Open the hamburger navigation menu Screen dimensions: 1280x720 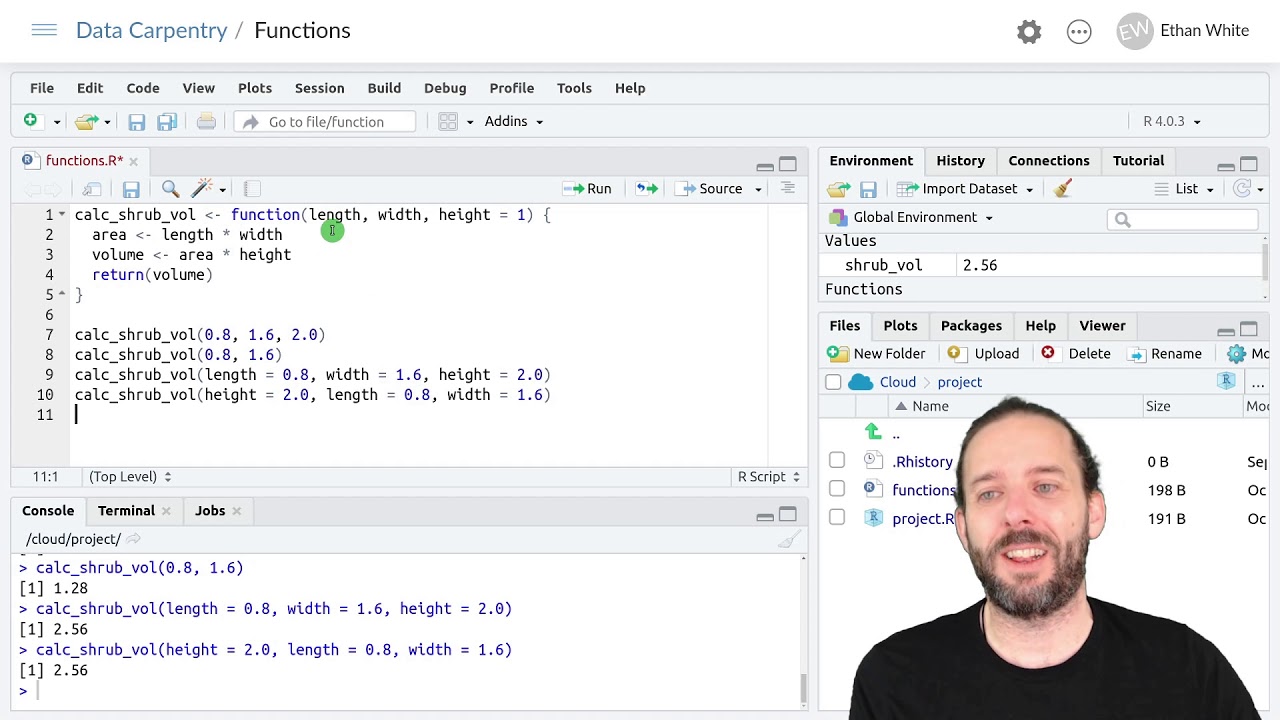44,30
